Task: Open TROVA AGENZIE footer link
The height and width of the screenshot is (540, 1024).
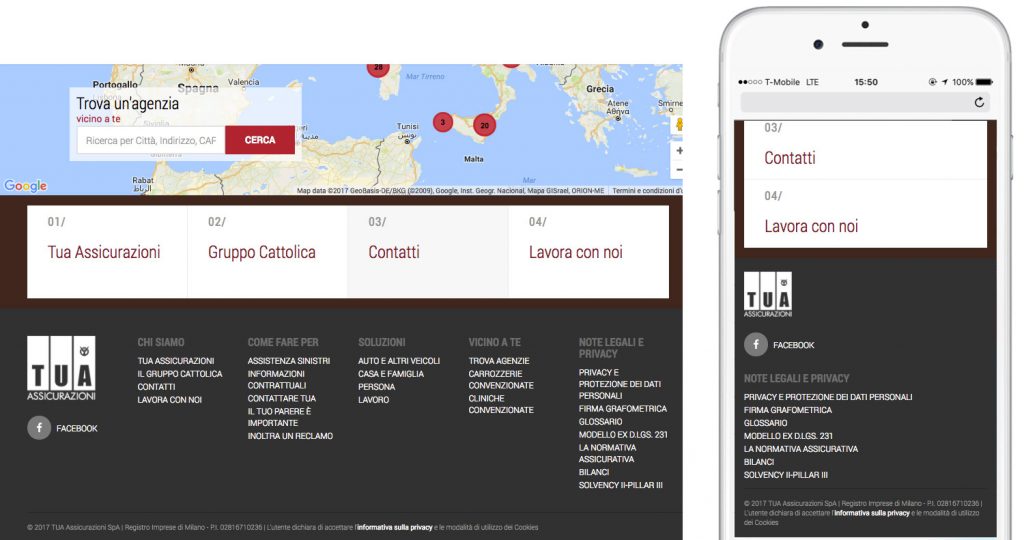Action: [x=499, y=361]
